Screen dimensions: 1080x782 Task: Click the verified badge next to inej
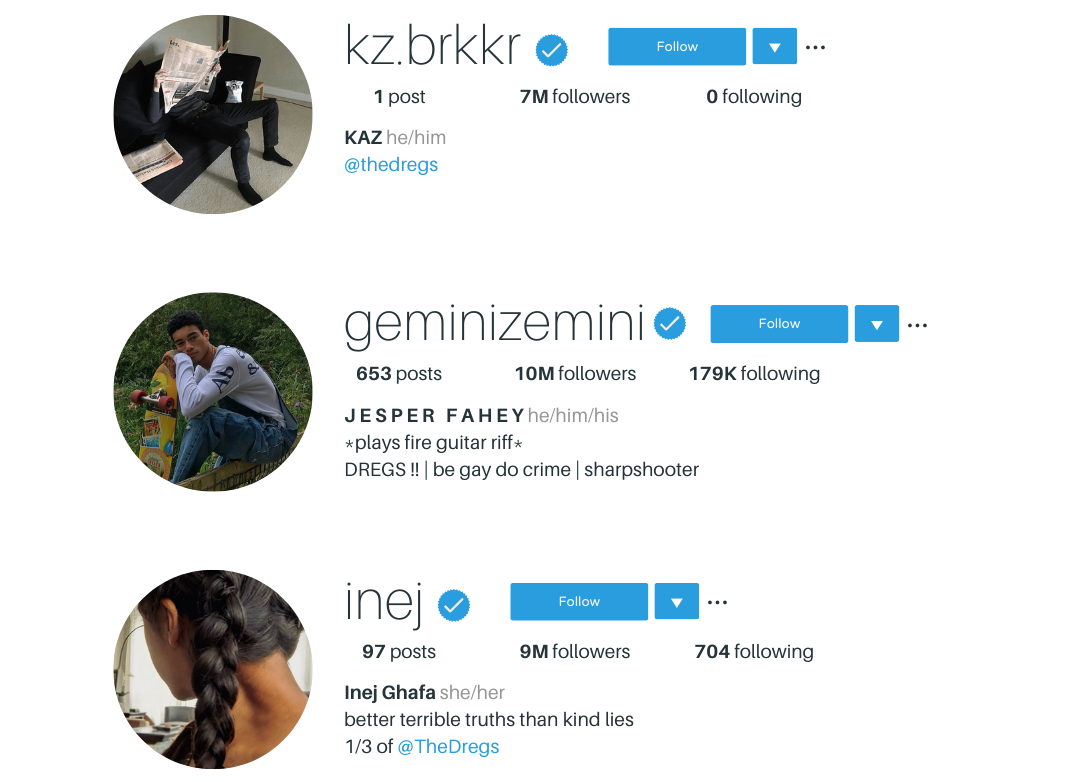click(x=454, y=605)
